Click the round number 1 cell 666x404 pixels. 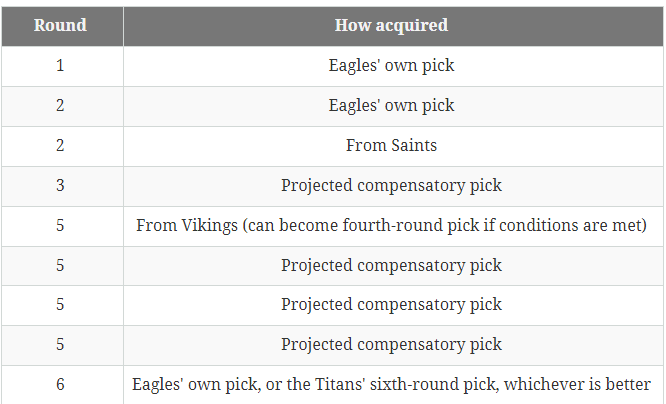coord(60,66)
